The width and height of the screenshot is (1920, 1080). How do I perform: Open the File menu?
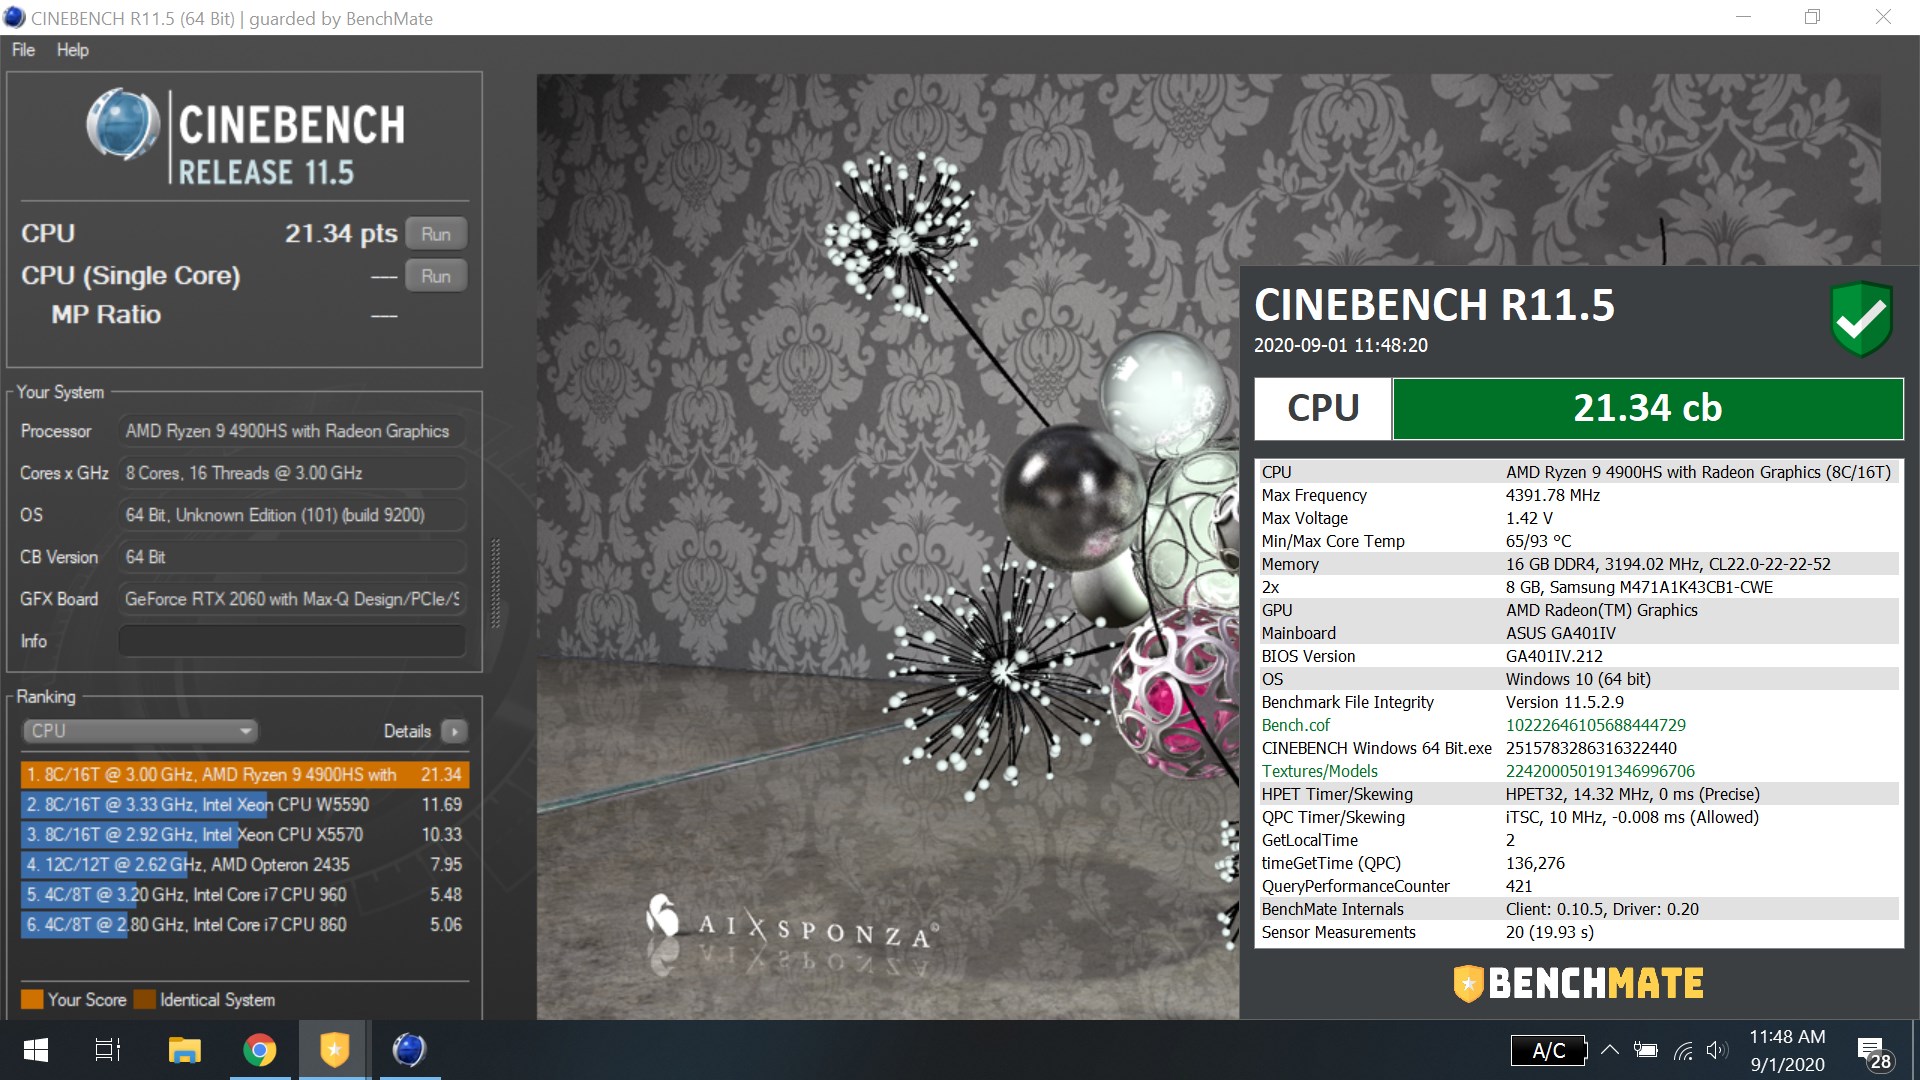click(x=23, y=50)
